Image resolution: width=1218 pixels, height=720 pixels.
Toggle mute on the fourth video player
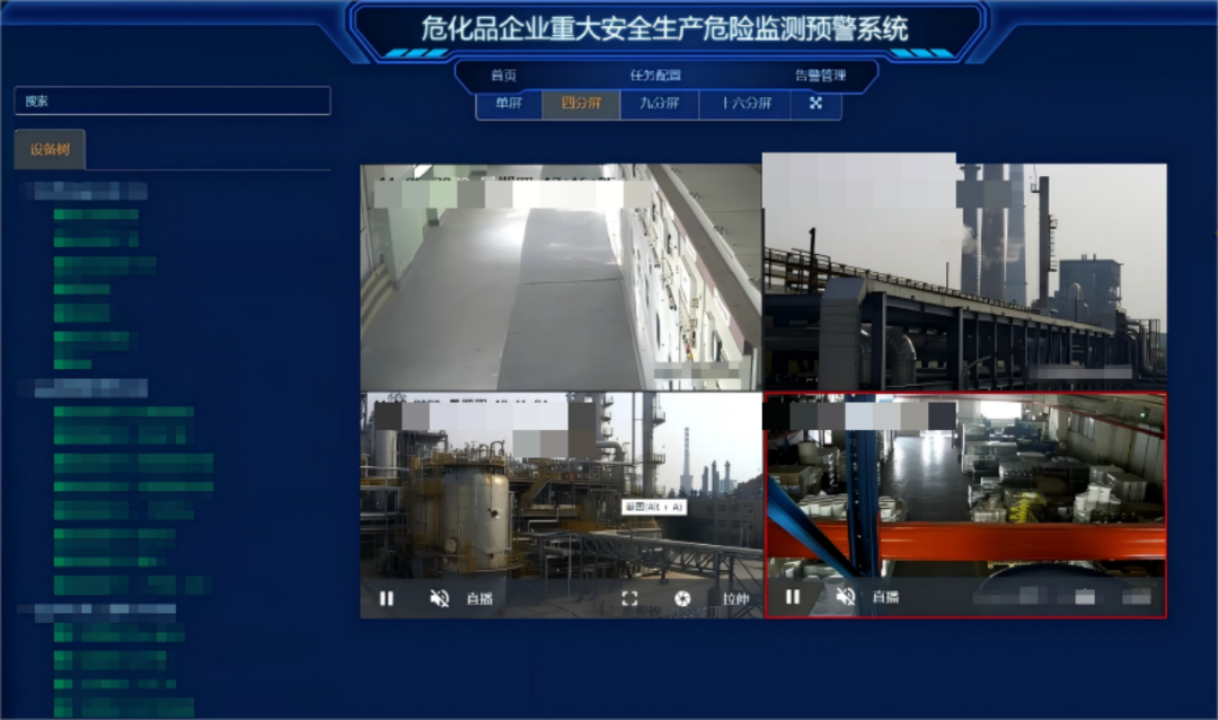845,597
